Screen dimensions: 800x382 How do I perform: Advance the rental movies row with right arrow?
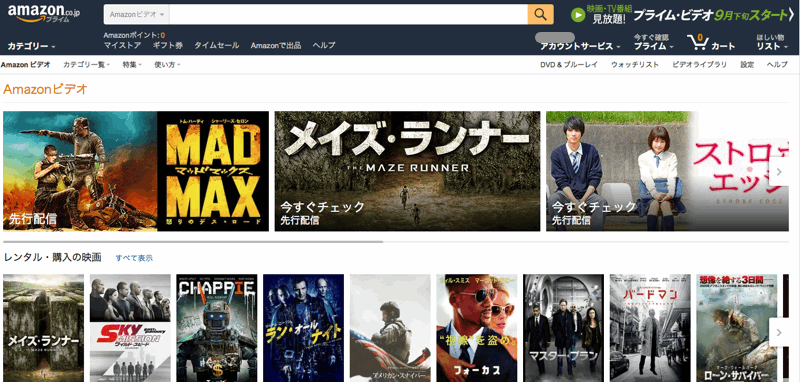(x=779, y=333)
